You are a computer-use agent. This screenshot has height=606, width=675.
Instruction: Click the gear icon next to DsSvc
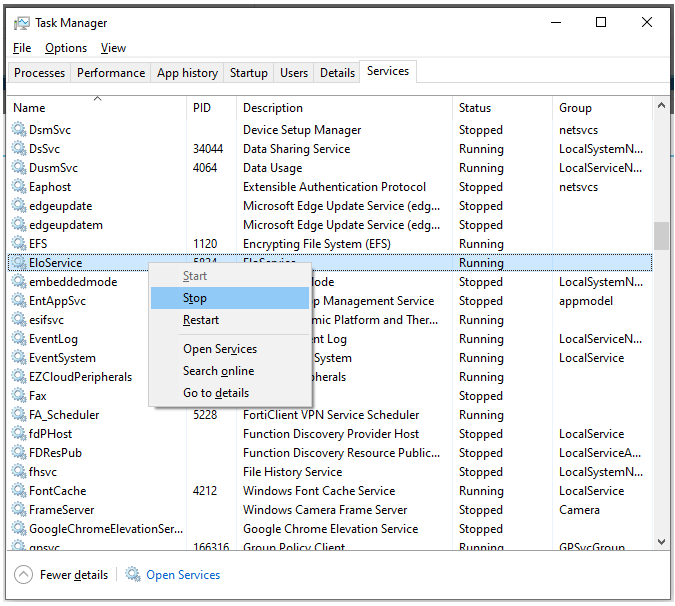(x=19, y=148)
